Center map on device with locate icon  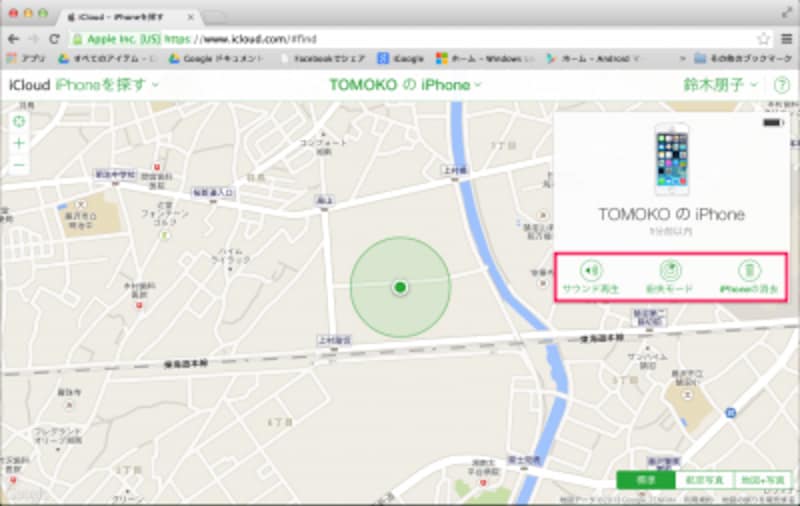[x=19, y=122]
